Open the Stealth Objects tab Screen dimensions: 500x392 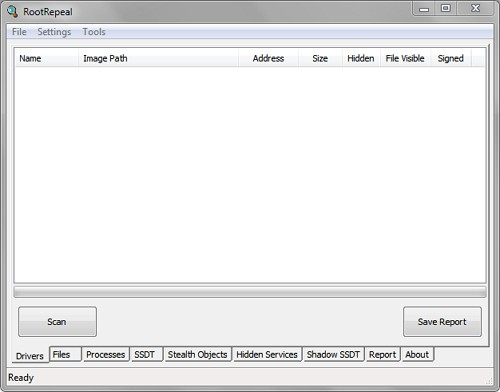(198, 354)
